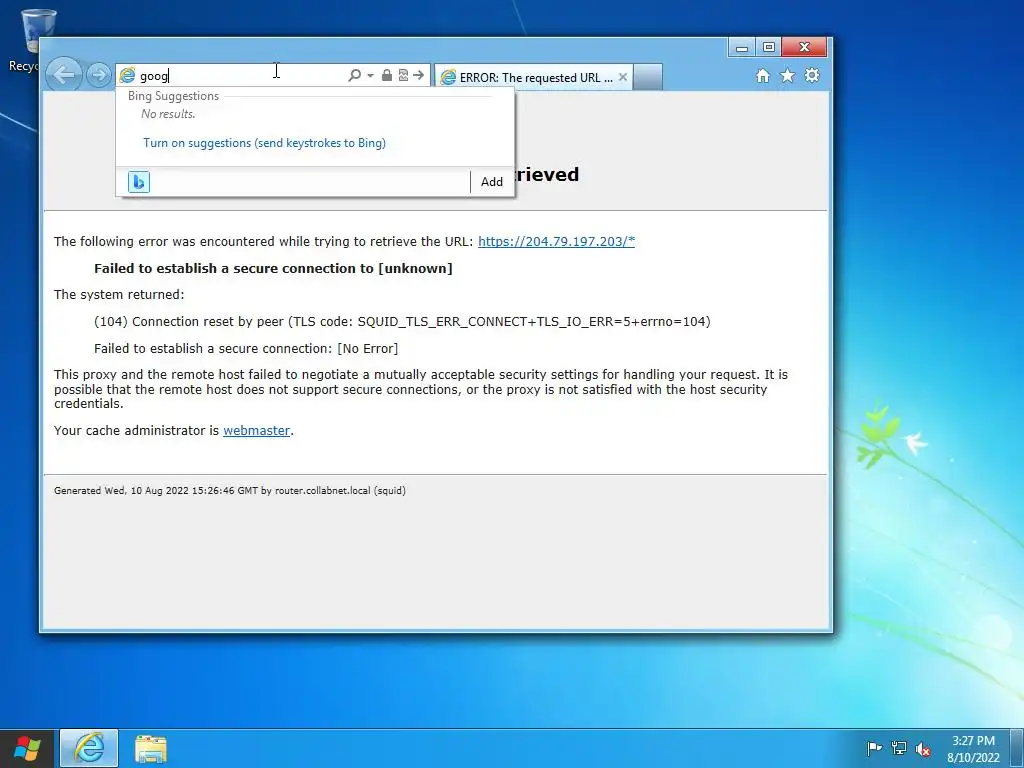Open the Action Center flag tray icon

[x=874, y=748]
